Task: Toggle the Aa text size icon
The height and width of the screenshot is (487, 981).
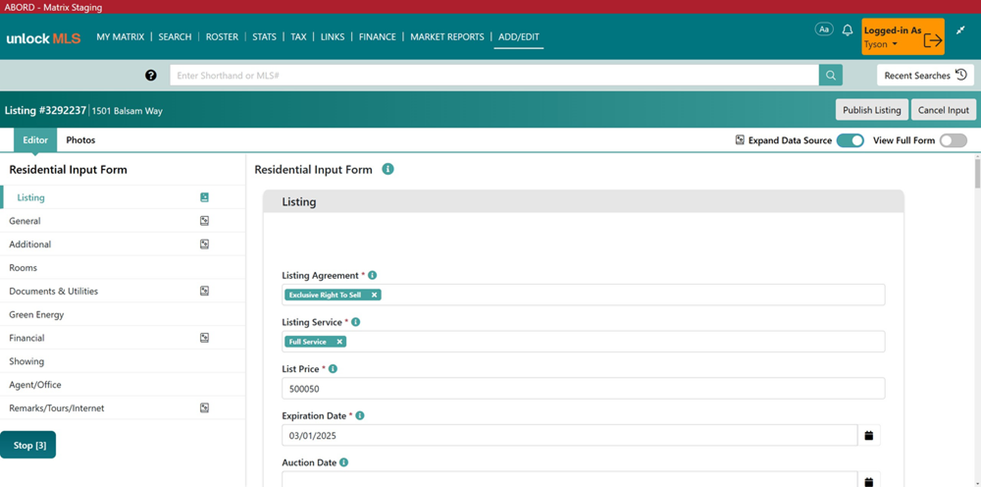Action: 824,29
